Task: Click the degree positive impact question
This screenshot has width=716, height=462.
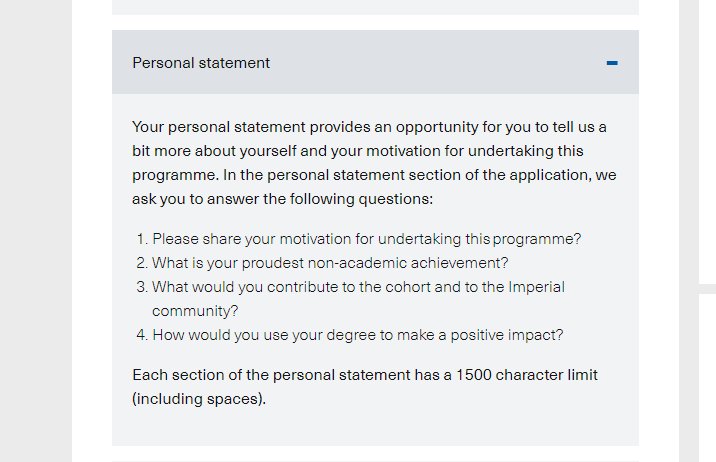Action: click(x=358, y=335)
